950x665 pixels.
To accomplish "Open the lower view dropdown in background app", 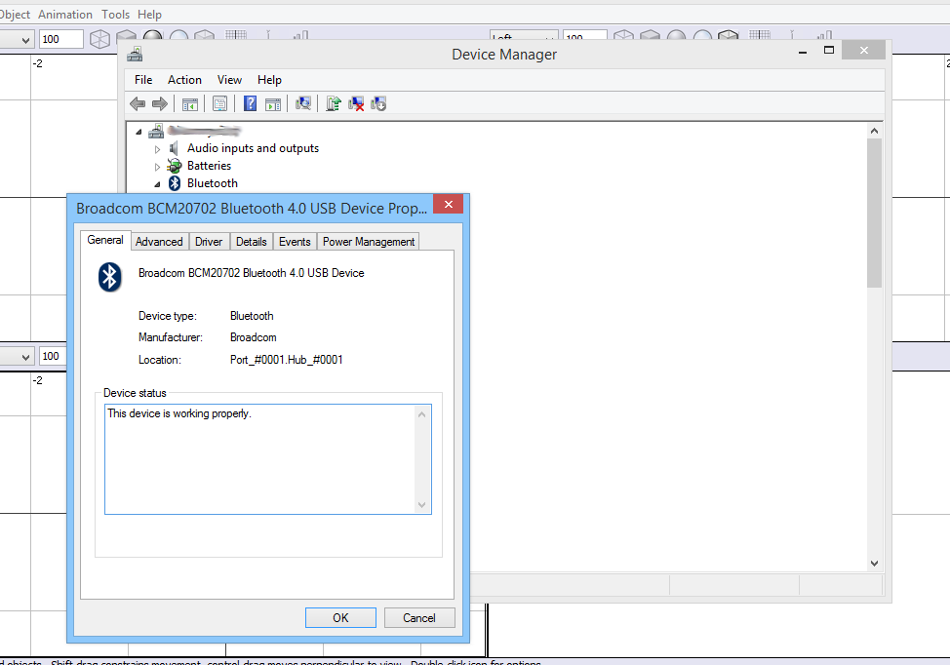I will pyautogui.click(x=25, y=357).
